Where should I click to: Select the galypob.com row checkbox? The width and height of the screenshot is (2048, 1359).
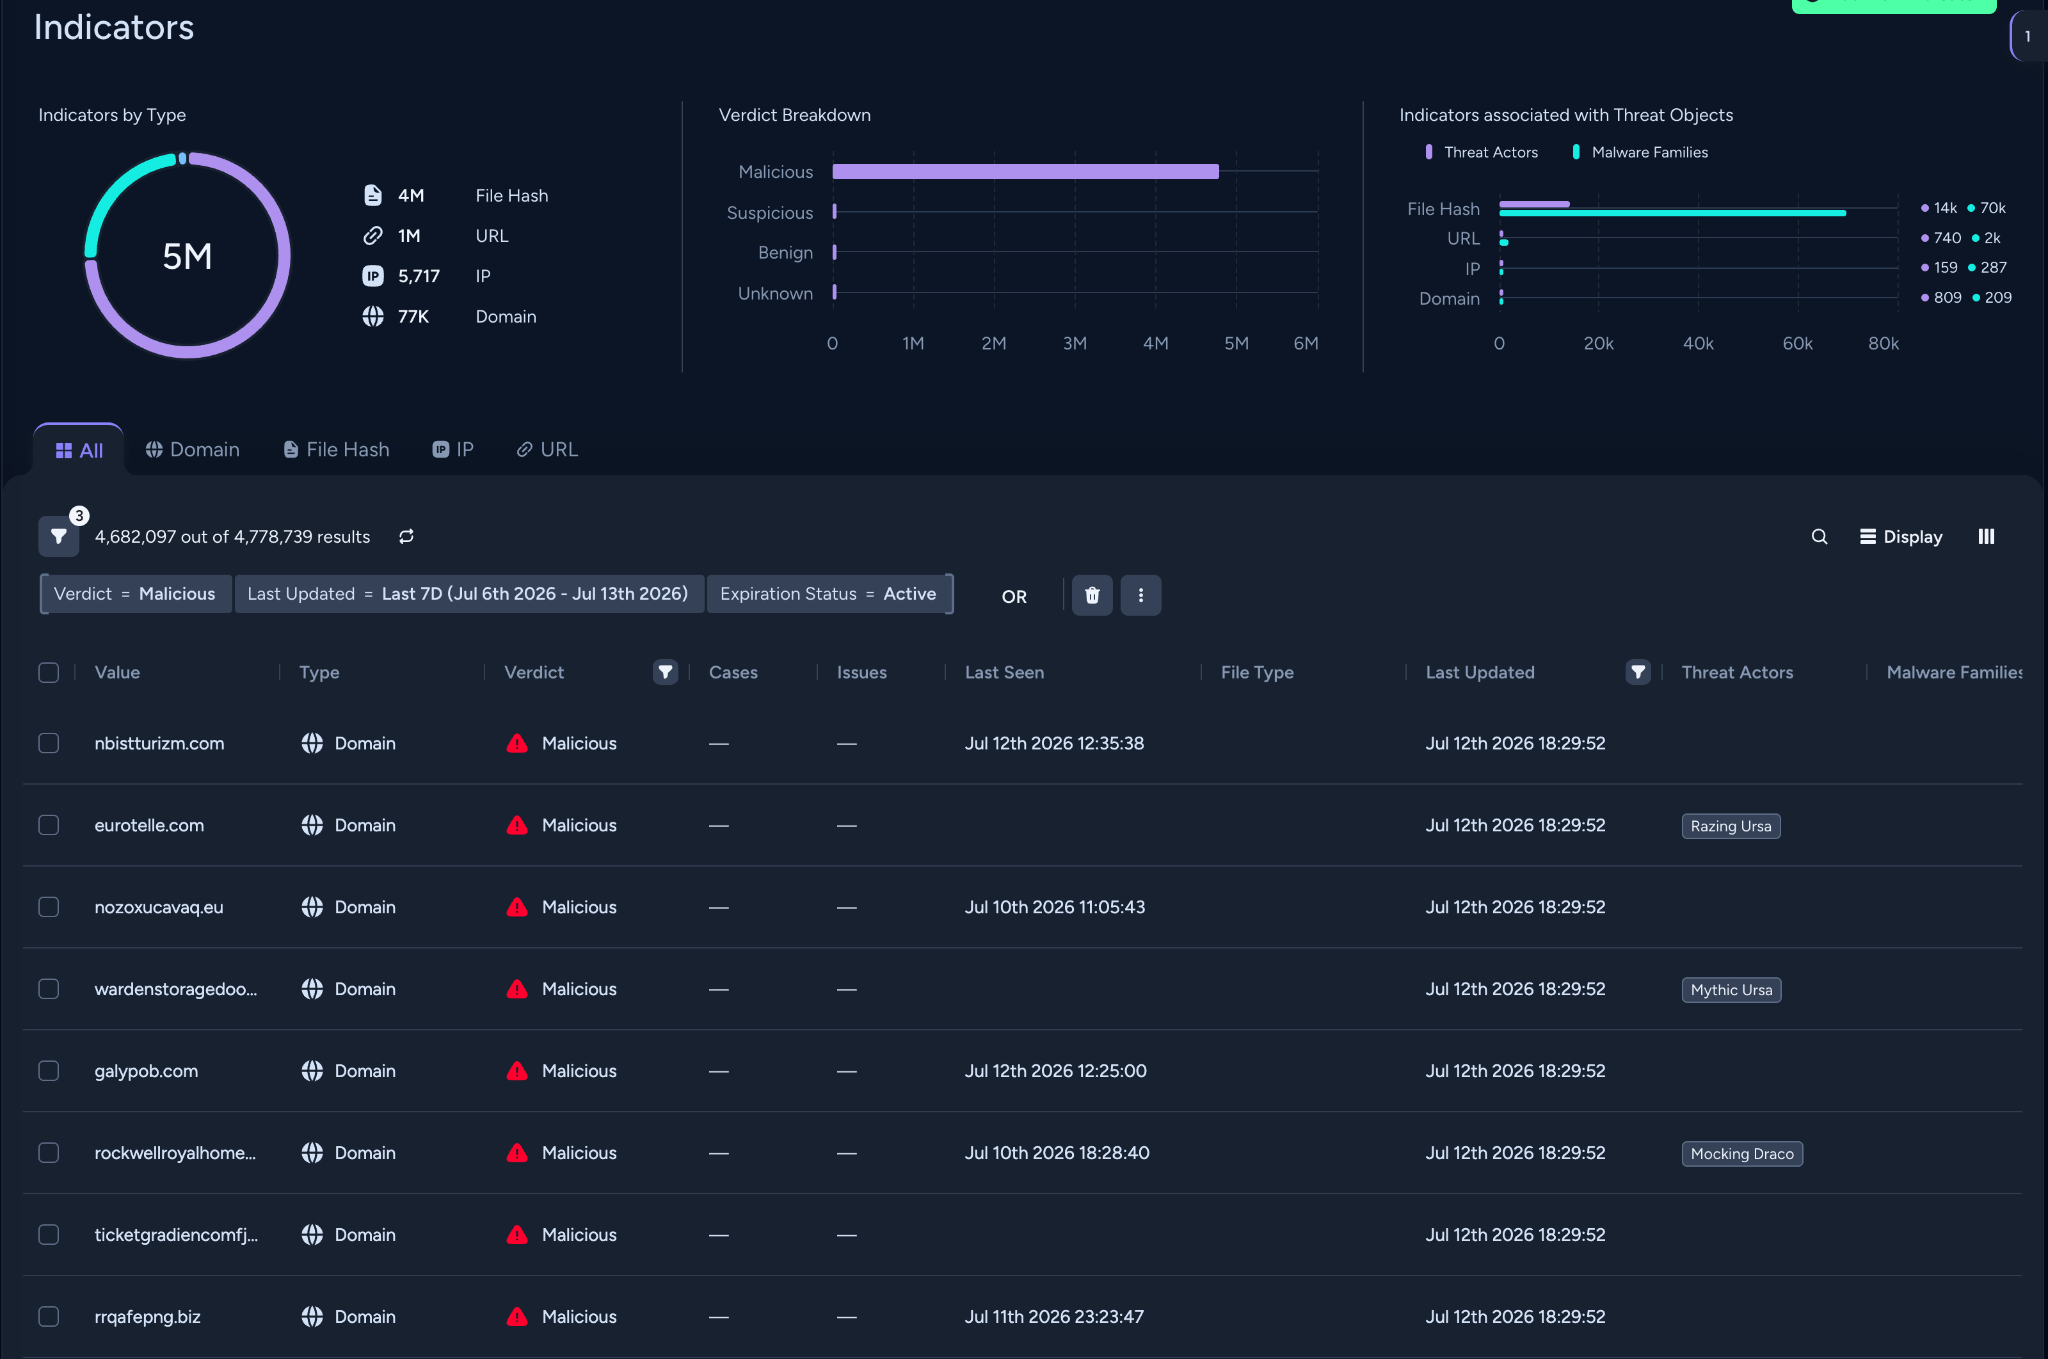pos(49,1071)
